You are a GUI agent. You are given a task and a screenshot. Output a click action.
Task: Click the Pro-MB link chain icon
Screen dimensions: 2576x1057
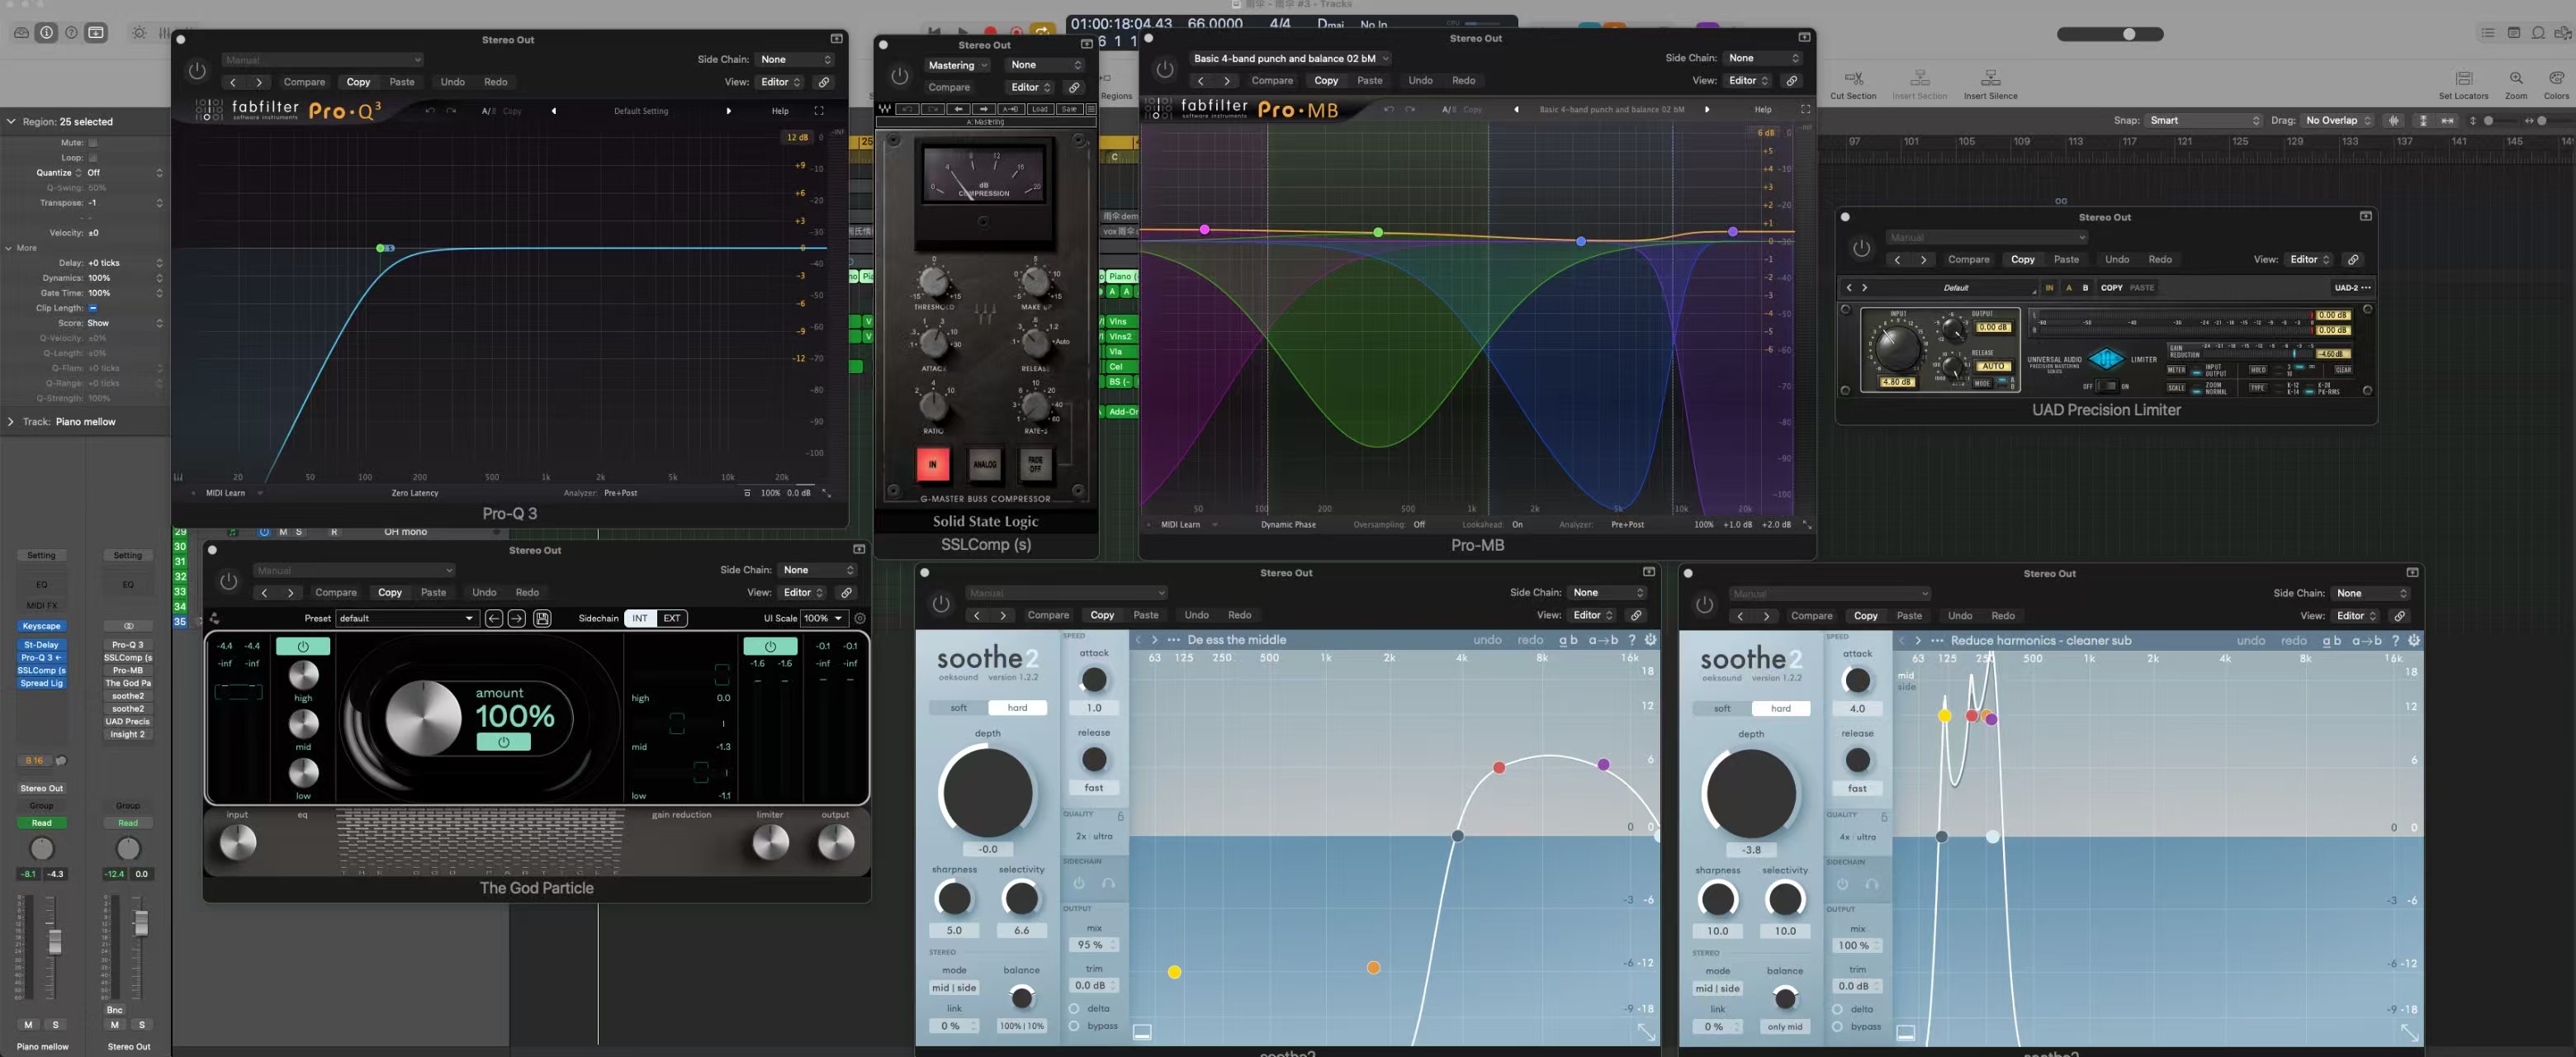click(1792, 81)
